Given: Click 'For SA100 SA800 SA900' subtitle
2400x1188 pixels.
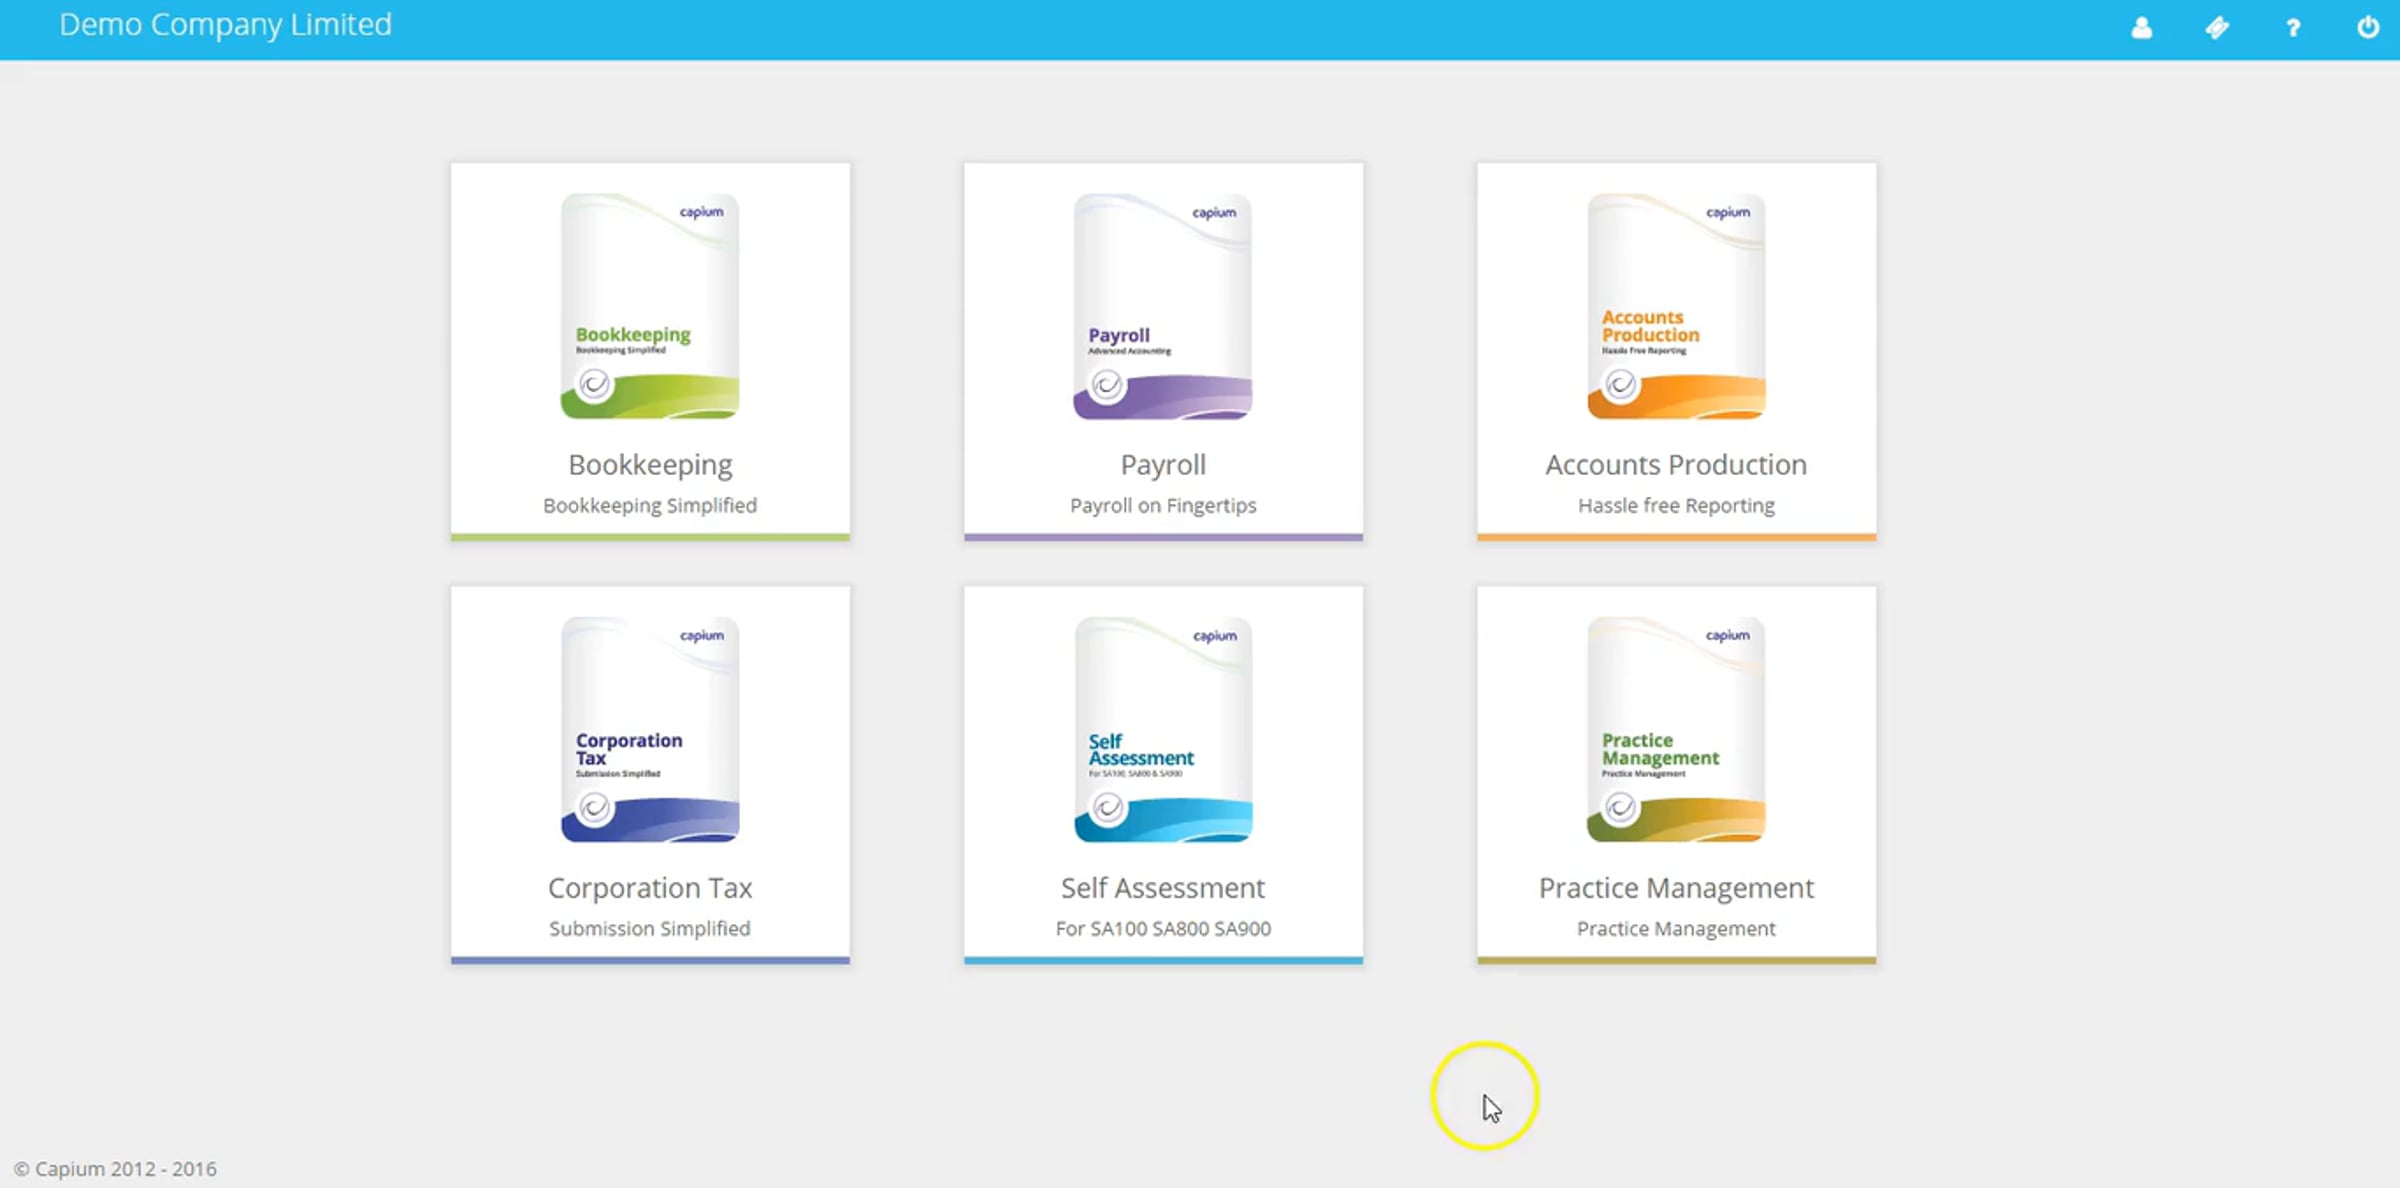Looking at the screenshot, I should [x=1163, y=929].
